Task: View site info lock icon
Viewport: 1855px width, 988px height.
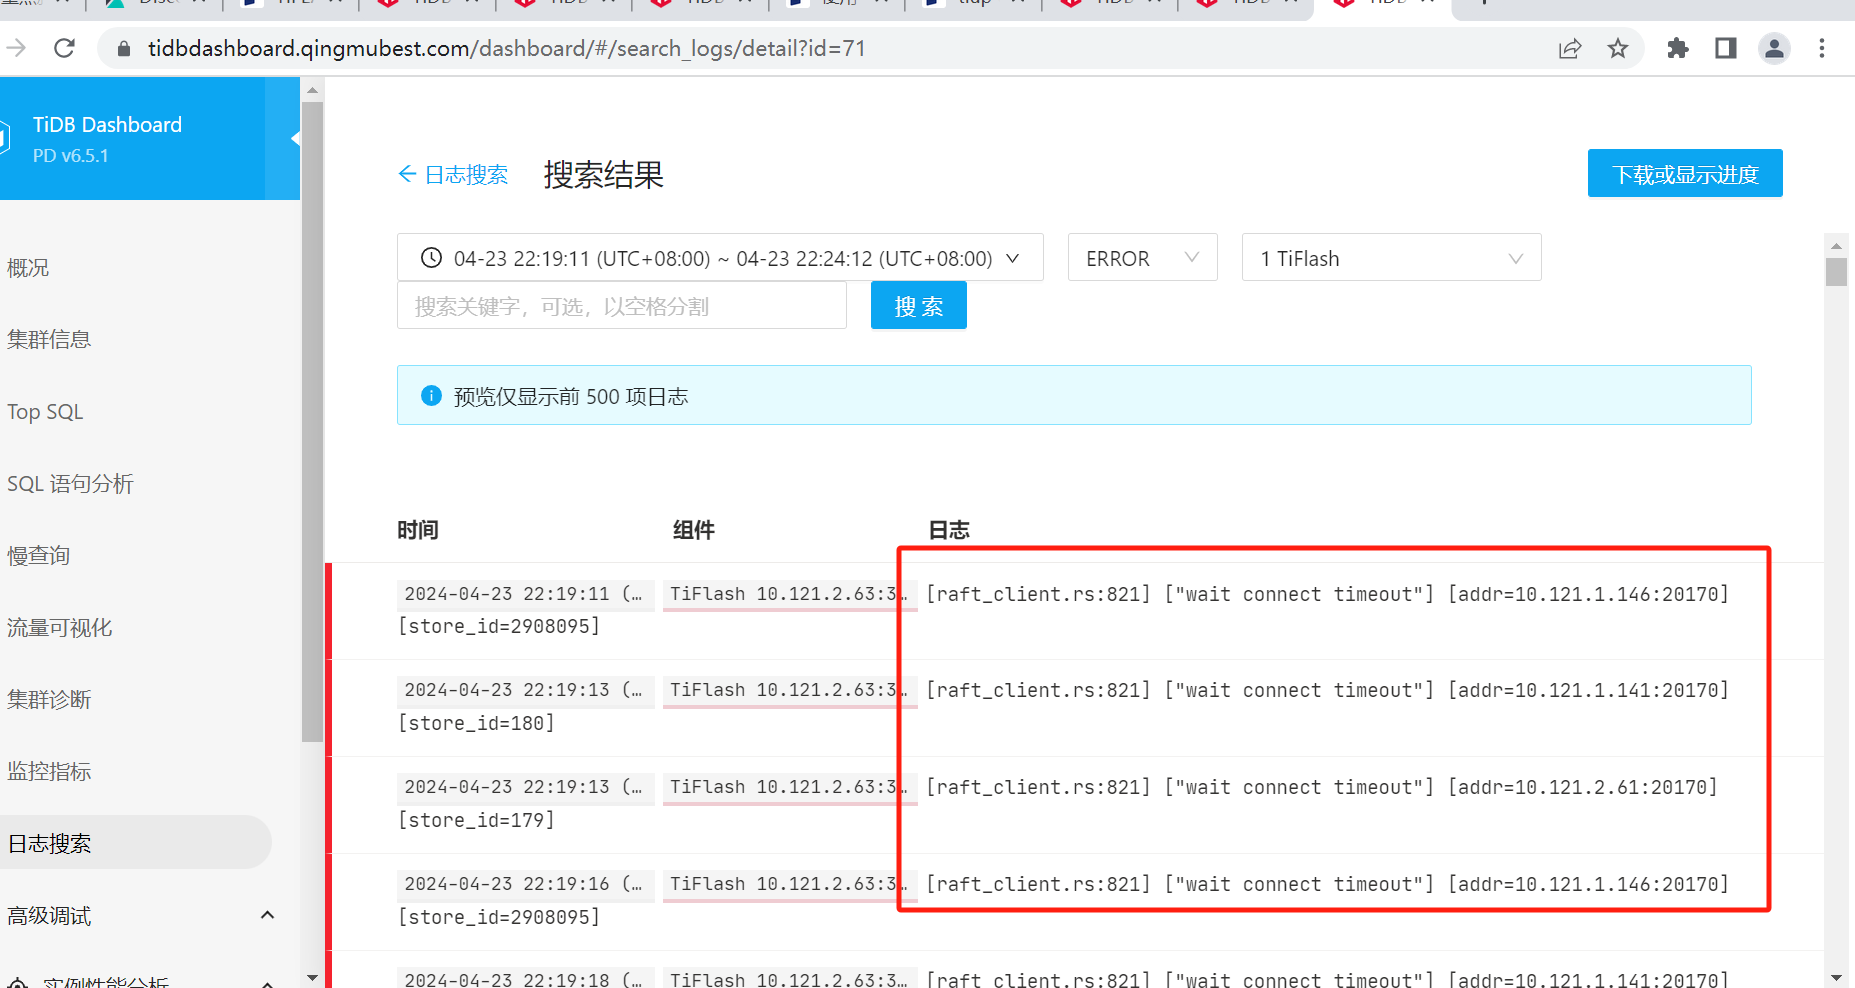Action: tap(124, 48)
